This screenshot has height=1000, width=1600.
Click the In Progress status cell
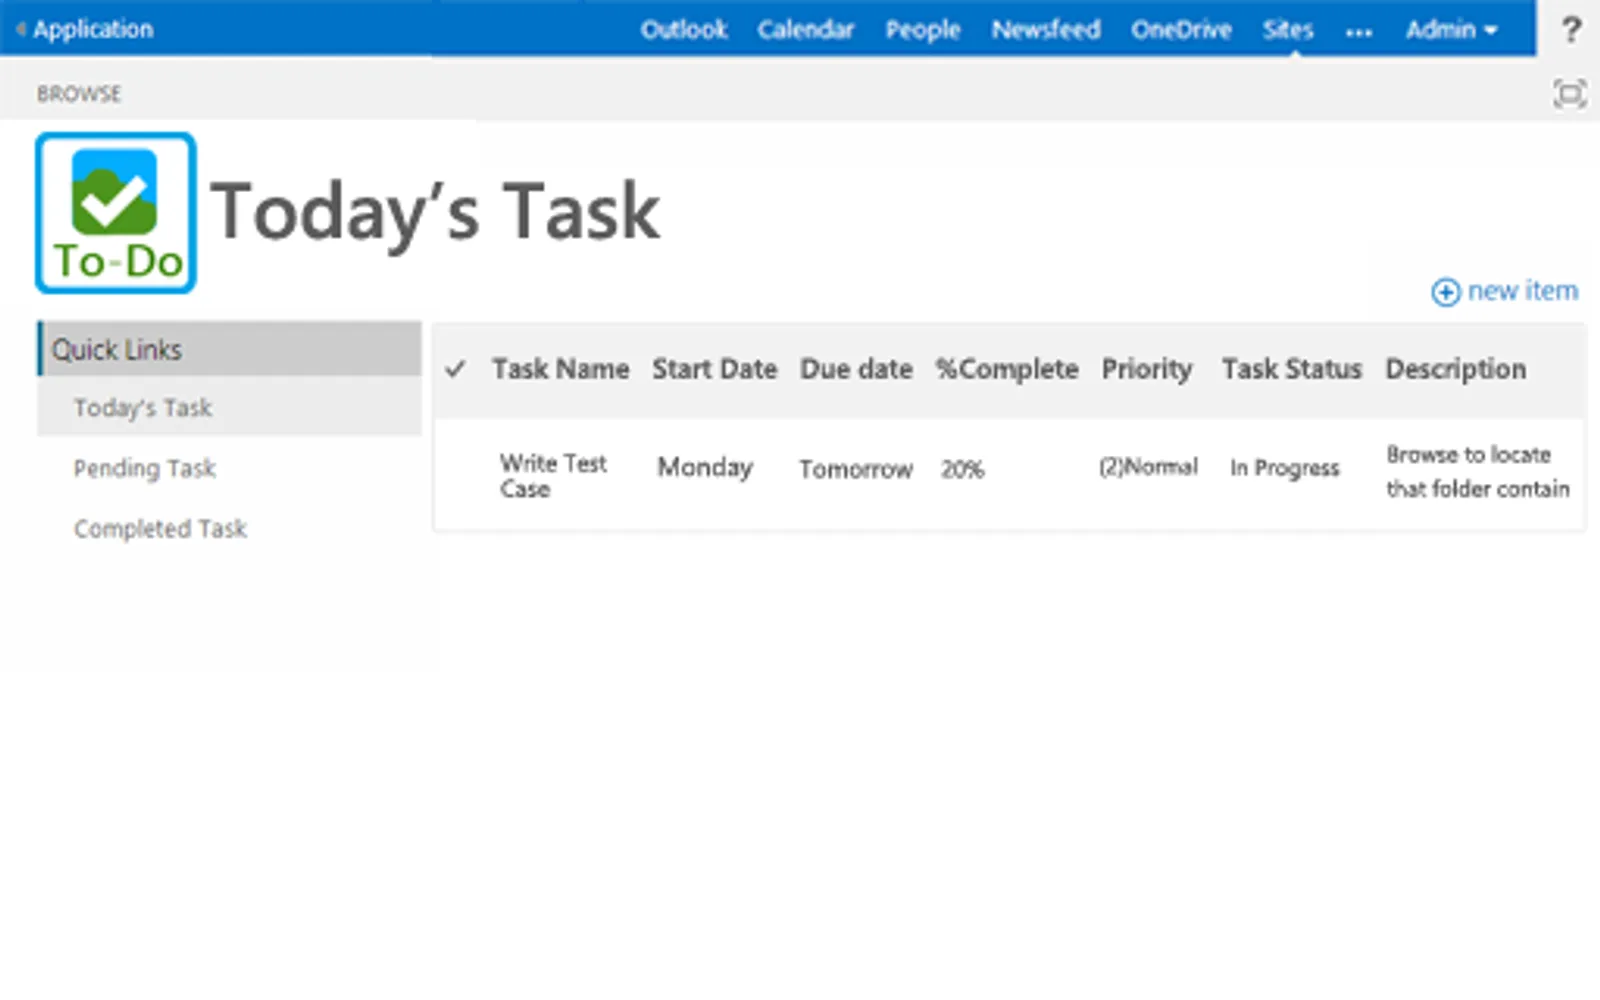[1284, 468]
